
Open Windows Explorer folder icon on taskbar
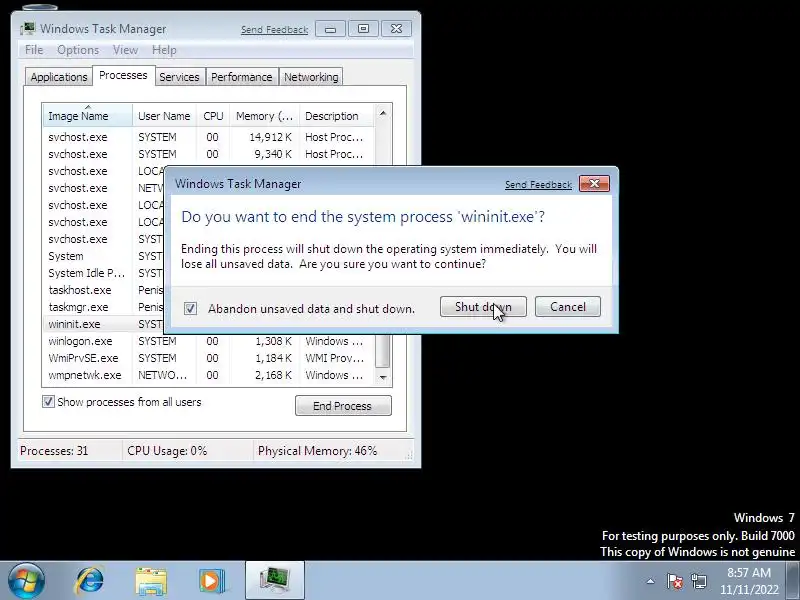click(151, 582)
